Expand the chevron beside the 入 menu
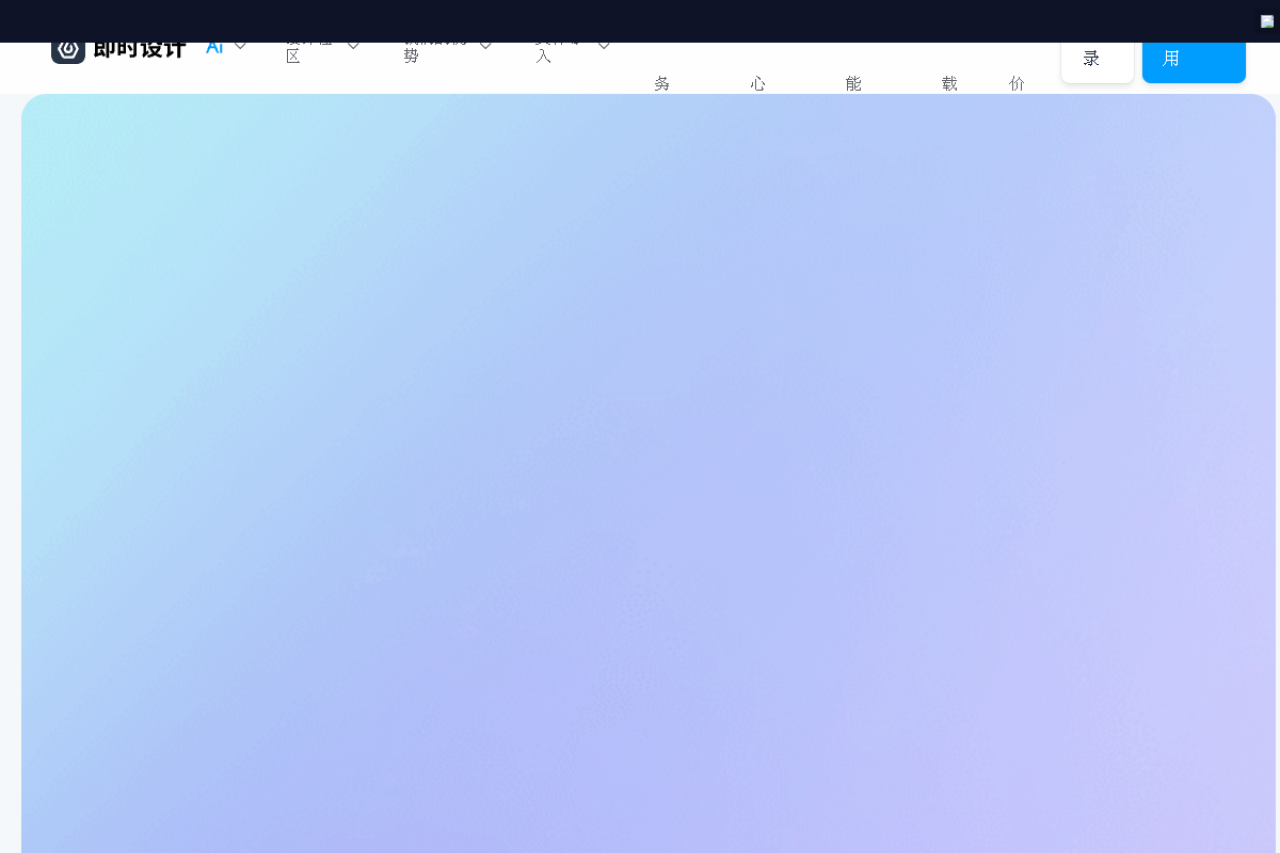The width and height of the screenshot is (1280, 853). click(604, 46)
